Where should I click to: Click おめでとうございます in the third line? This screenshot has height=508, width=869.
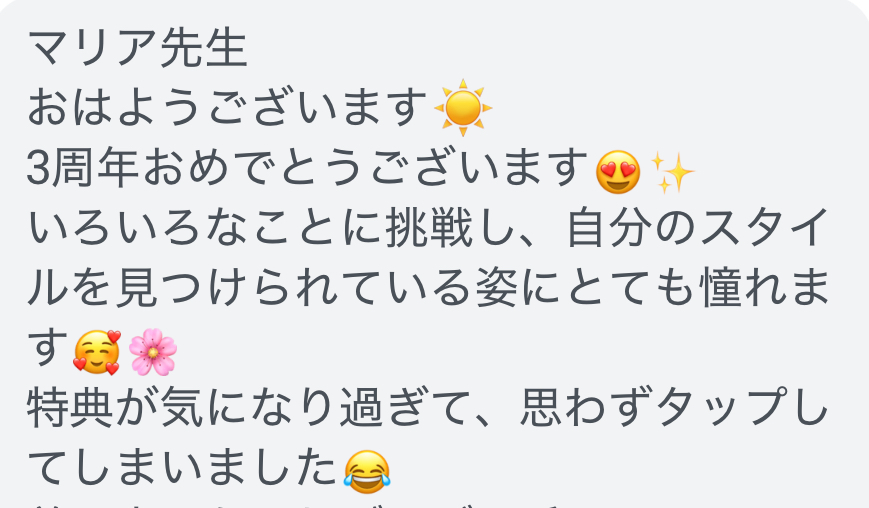[x=365, y=168]
